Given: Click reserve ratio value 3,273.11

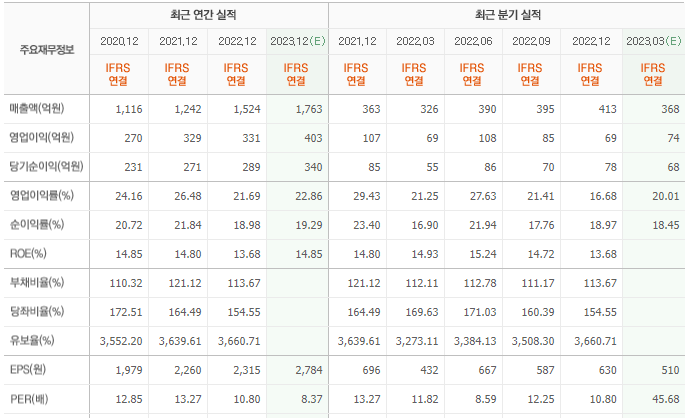Looking at the screenshot, I should click(x=417, y=341).
